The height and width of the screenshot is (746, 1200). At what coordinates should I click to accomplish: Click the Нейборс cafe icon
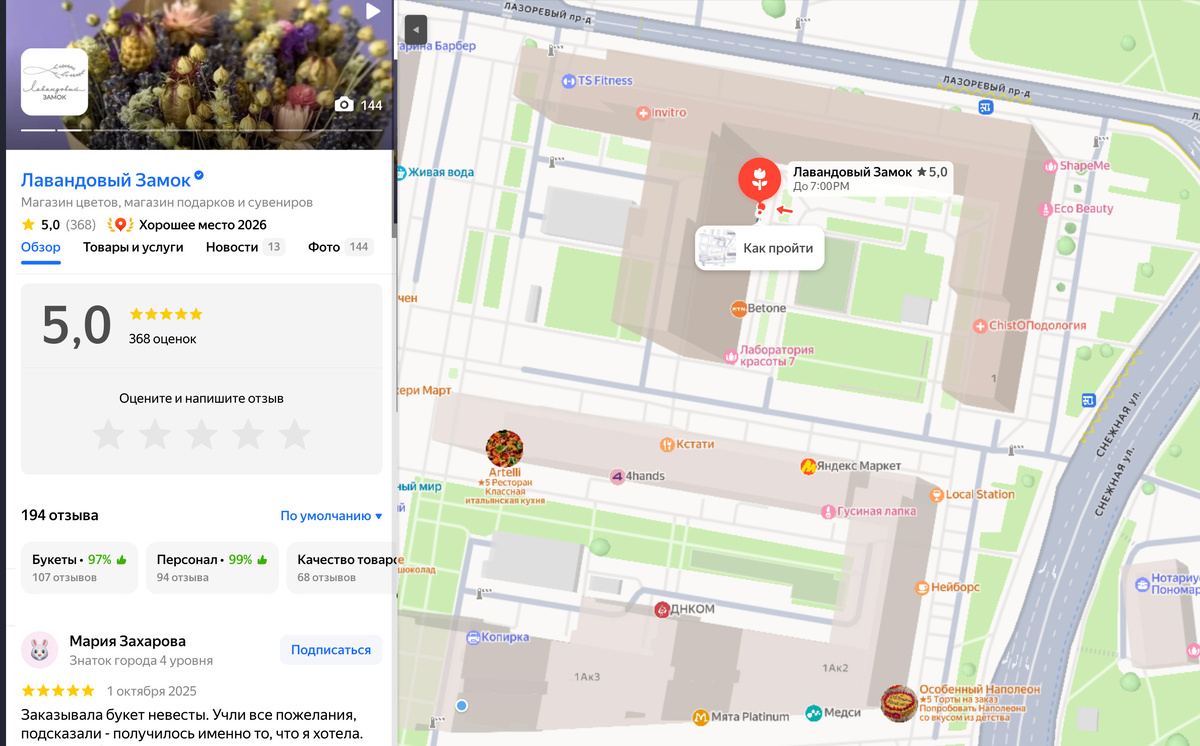click(x=922, y=587)
